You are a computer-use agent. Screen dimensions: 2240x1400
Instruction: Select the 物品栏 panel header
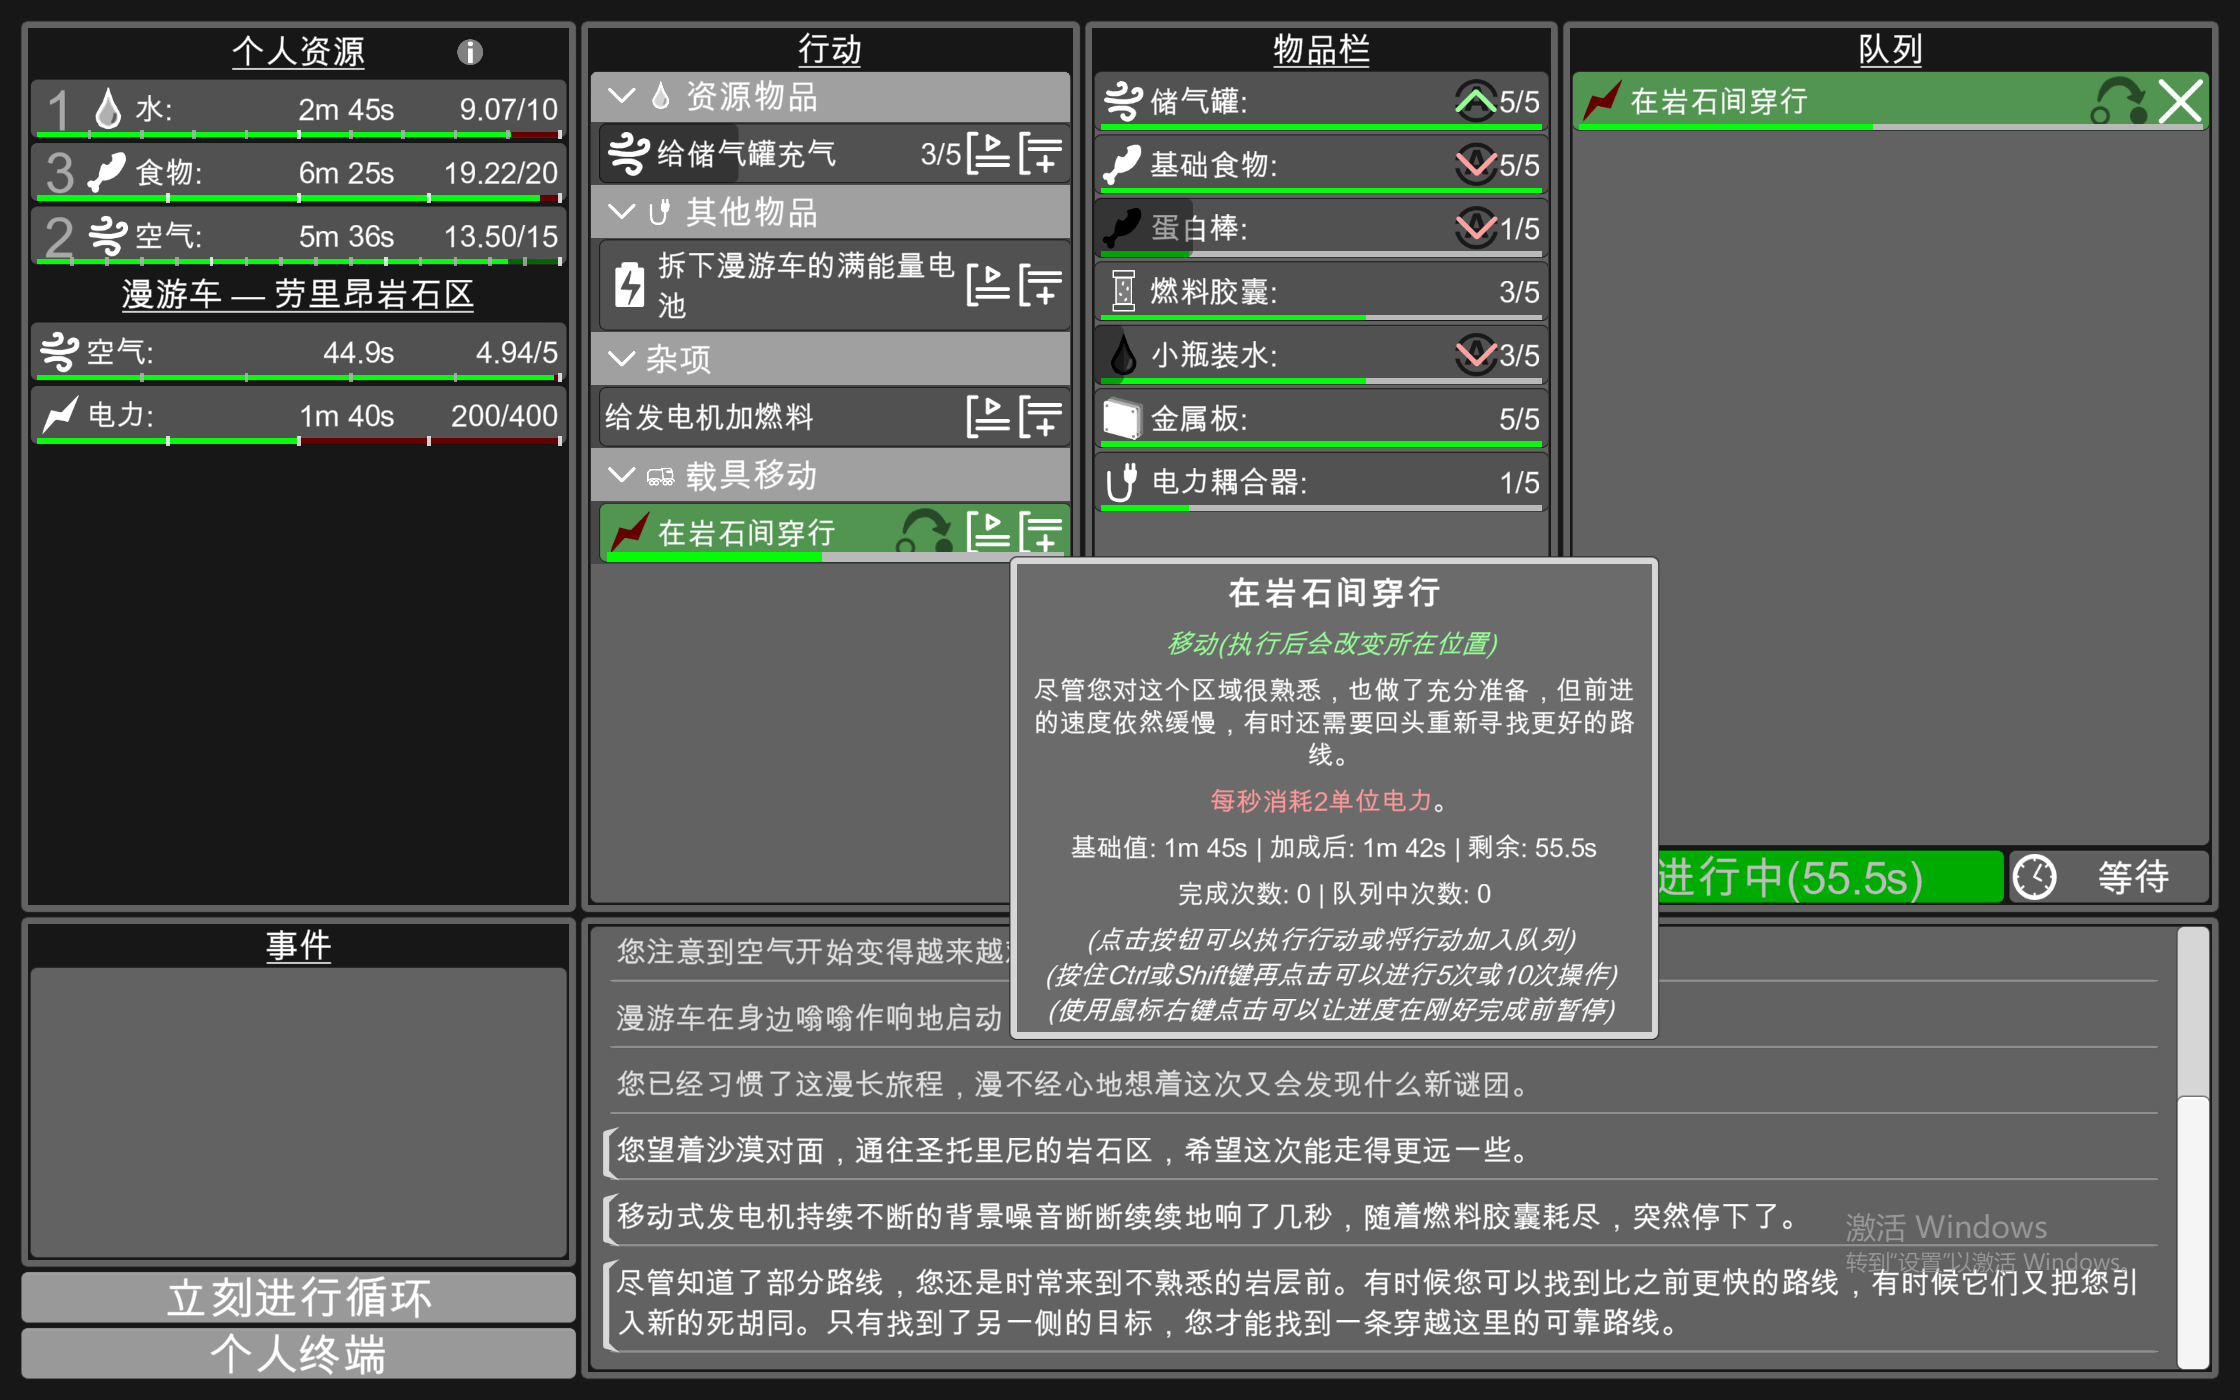pyautogui.click(x=1320, y=49)
